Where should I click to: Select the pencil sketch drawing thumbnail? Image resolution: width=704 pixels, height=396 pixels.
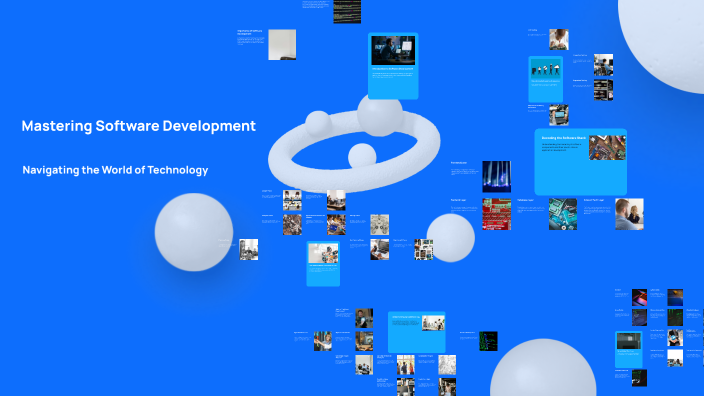[447, 365]
